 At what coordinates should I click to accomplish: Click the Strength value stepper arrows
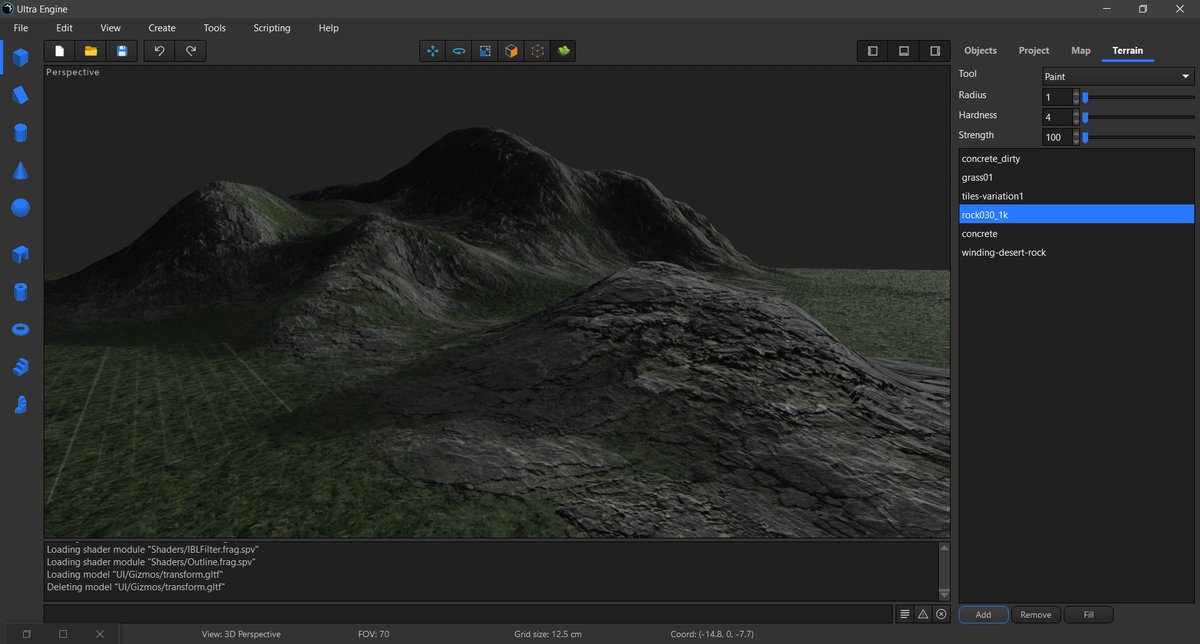(x=1076, y=137)
